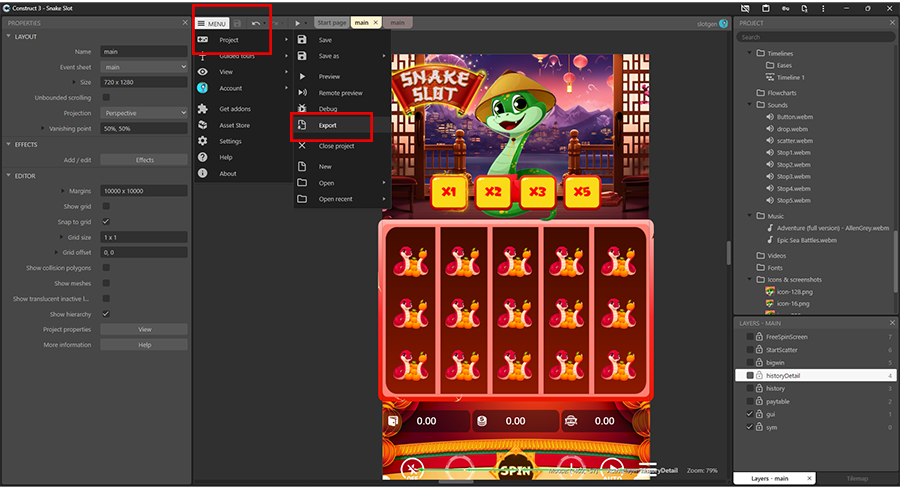Enable the Show grid checkbox
This screenshot has width=900, height=489.
click(x=106, y=206)
